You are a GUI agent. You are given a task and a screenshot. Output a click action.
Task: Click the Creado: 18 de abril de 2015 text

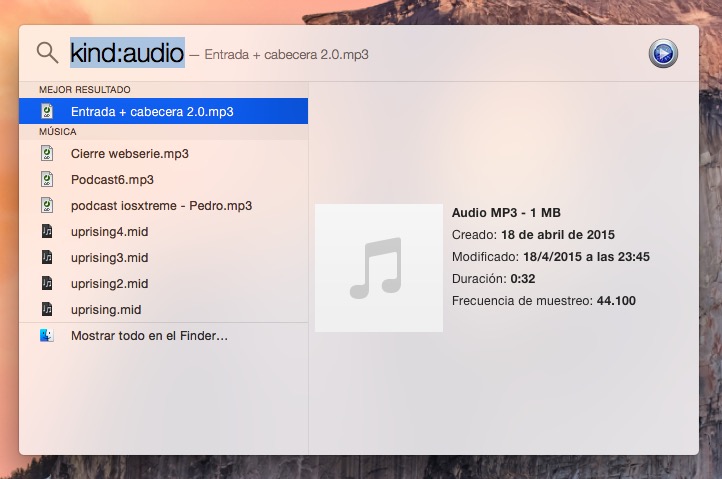pos(533,235)
